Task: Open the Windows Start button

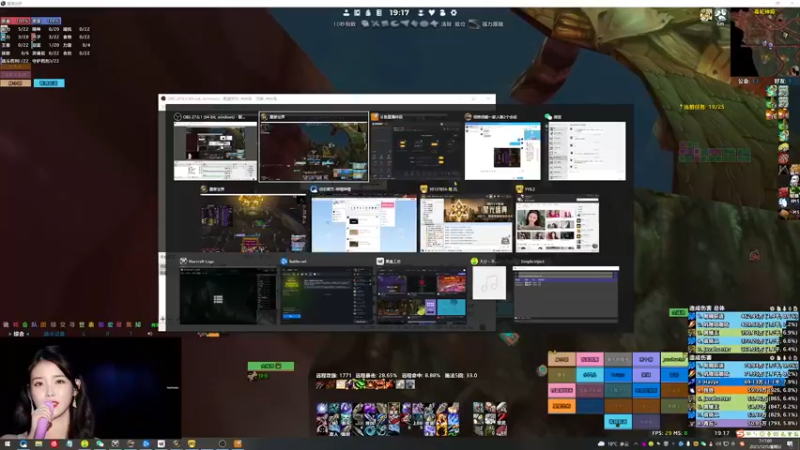Action: click(x=7, y=444)
